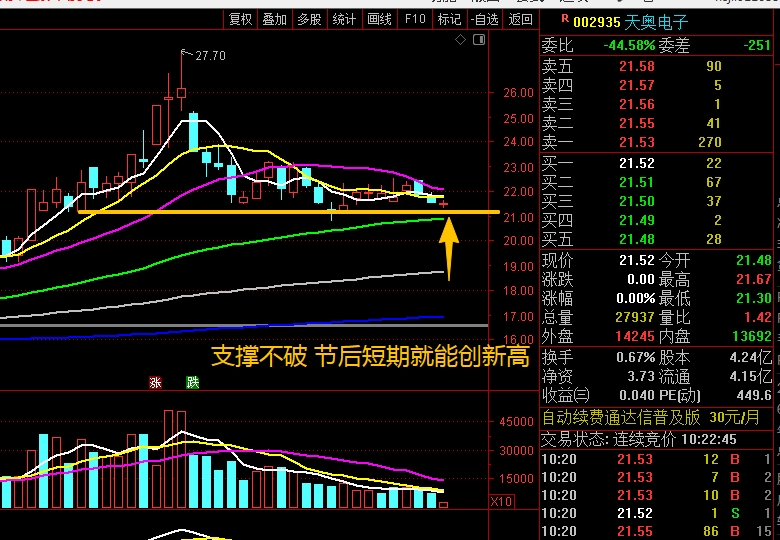Click 今开 value 21.48
This screenshot has width=780, height=540.
pyautogui.click(x=754, y=260)
